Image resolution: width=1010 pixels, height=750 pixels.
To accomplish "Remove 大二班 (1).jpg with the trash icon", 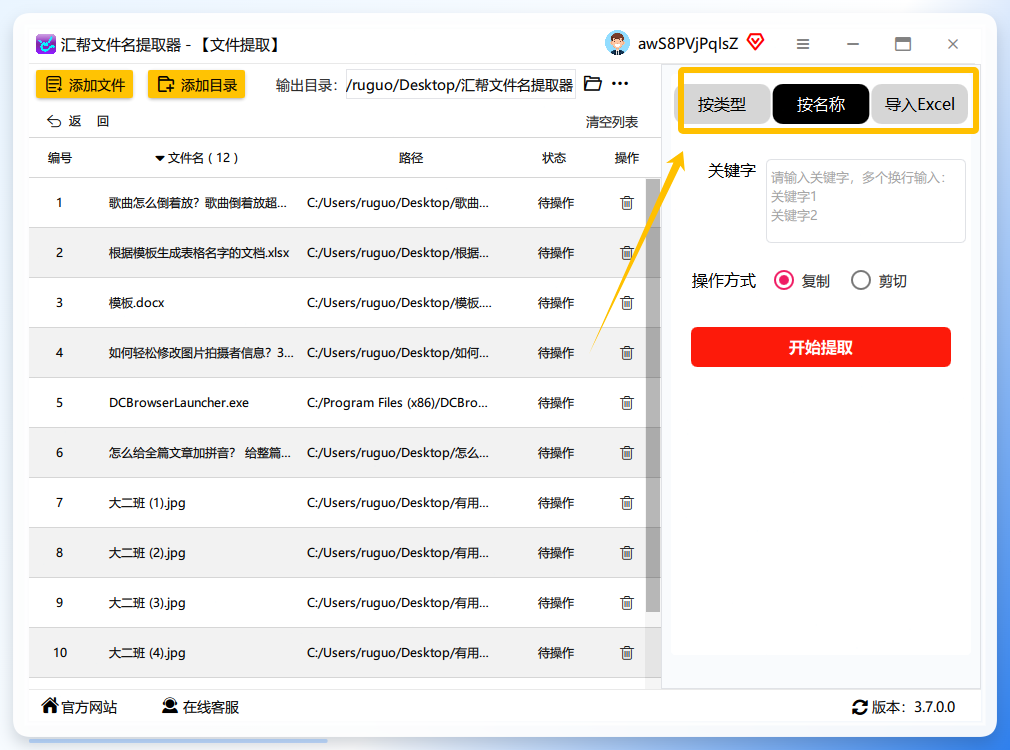I will pos(627,503).
